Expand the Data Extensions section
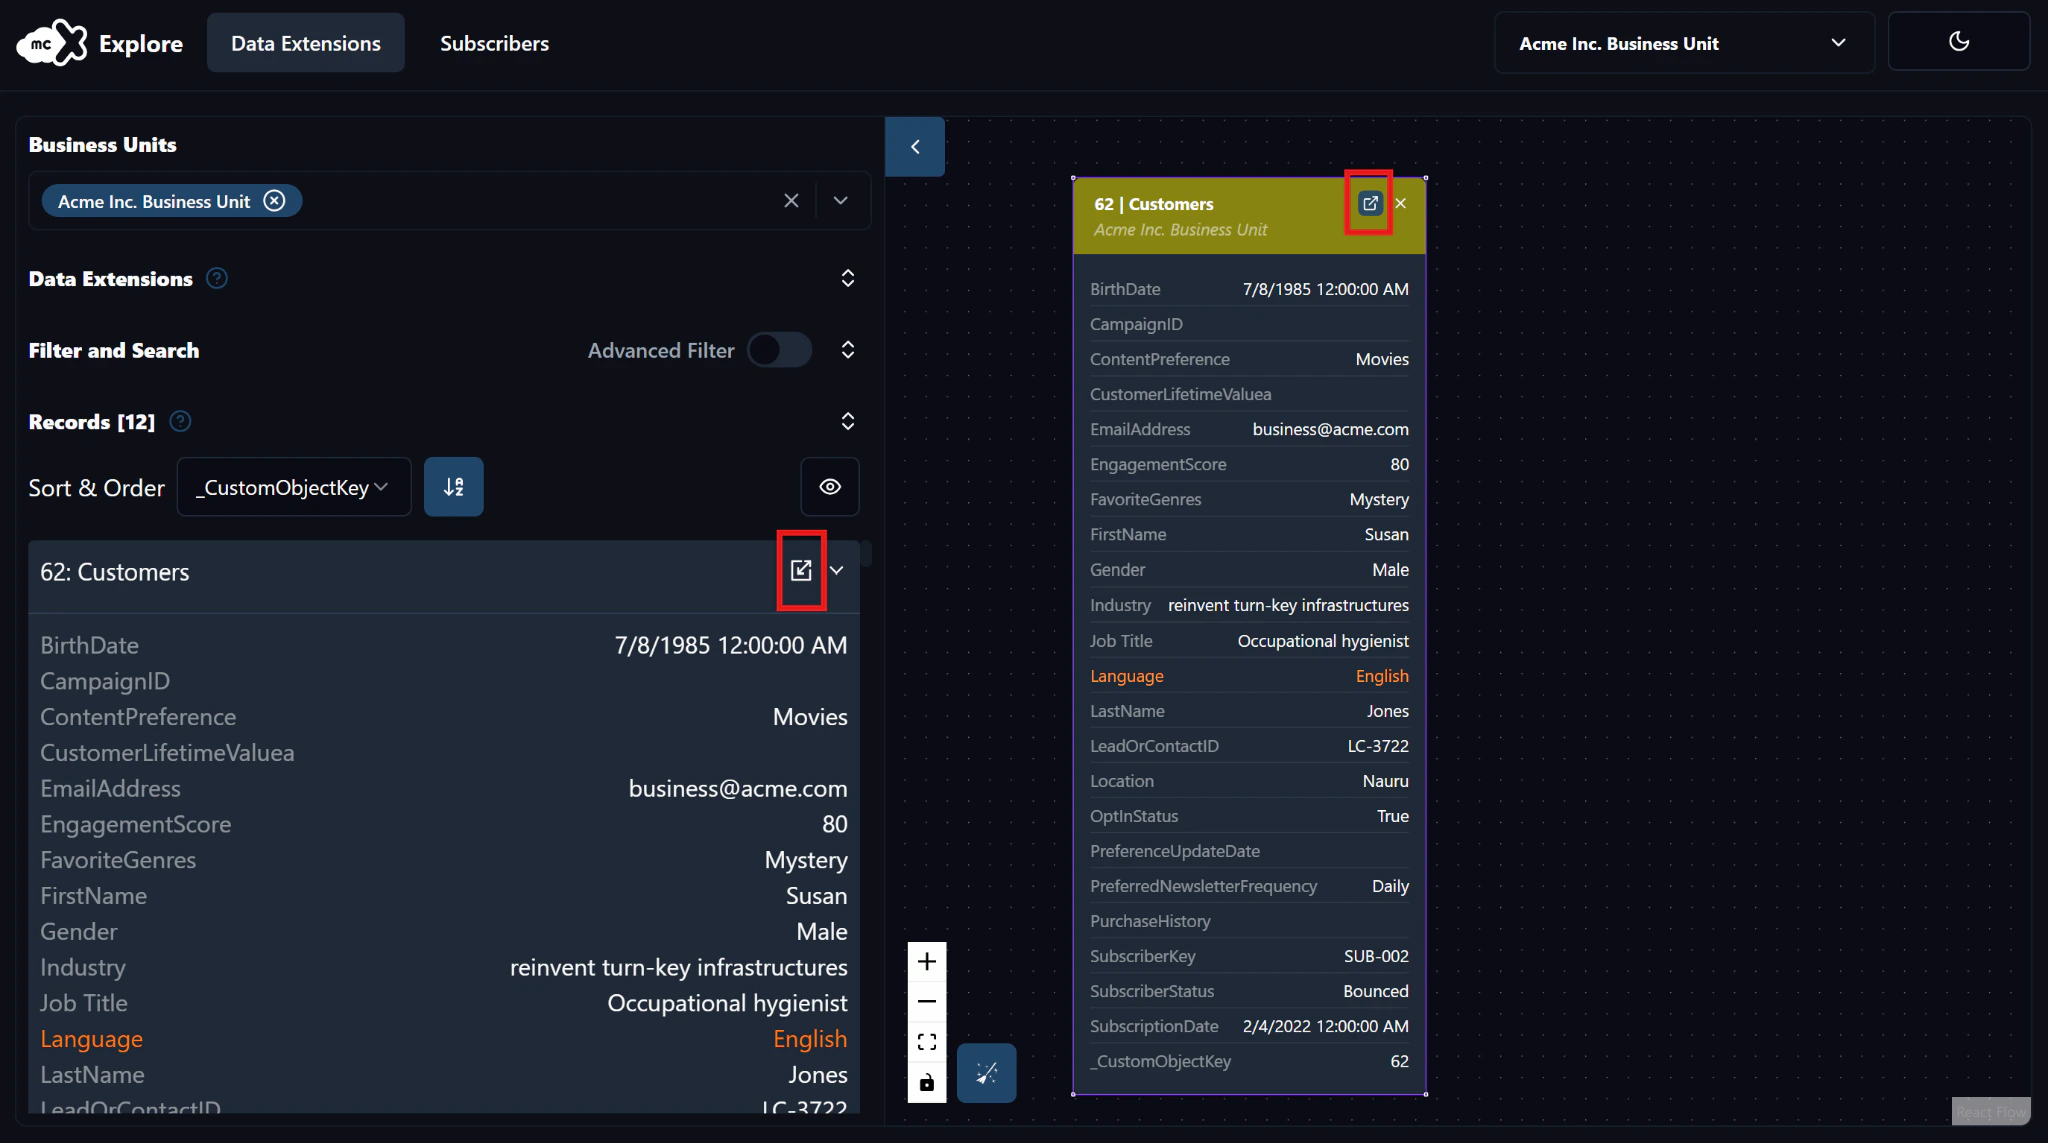Image resolution: width=2048 pixels, height=1143 pixels. tap(848, 279)
